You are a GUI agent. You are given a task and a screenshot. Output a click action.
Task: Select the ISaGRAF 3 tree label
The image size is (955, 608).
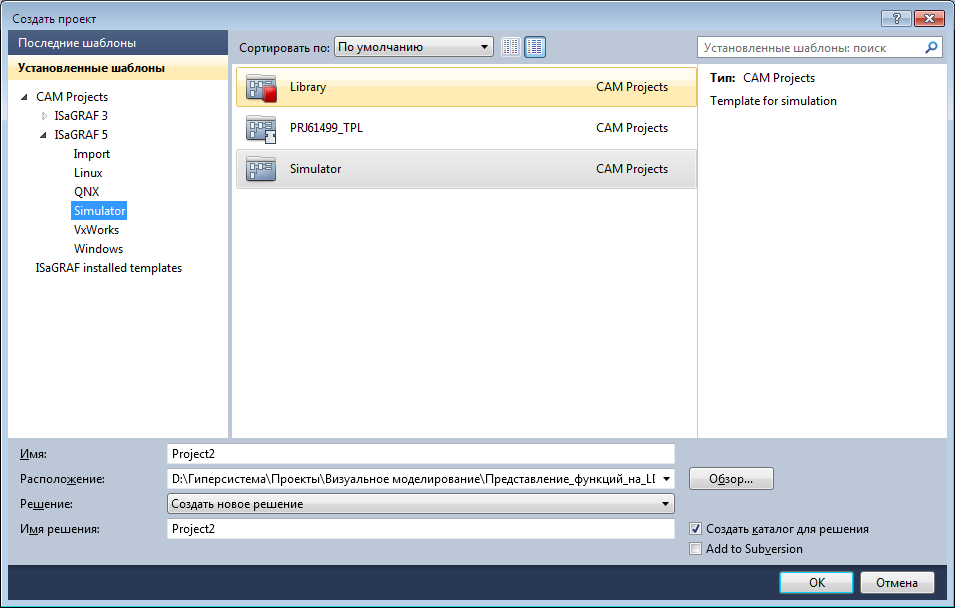click(80, 116)
